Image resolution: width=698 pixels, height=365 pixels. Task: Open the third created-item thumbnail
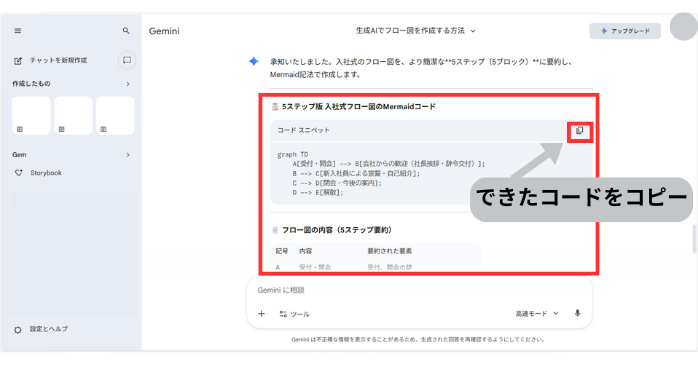(115, 115)
